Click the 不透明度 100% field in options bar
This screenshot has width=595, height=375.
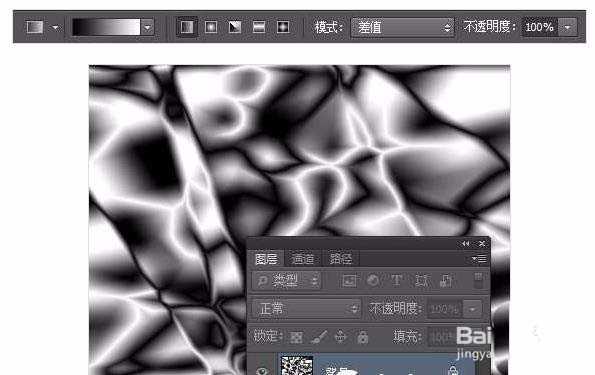tap(539, 27)
